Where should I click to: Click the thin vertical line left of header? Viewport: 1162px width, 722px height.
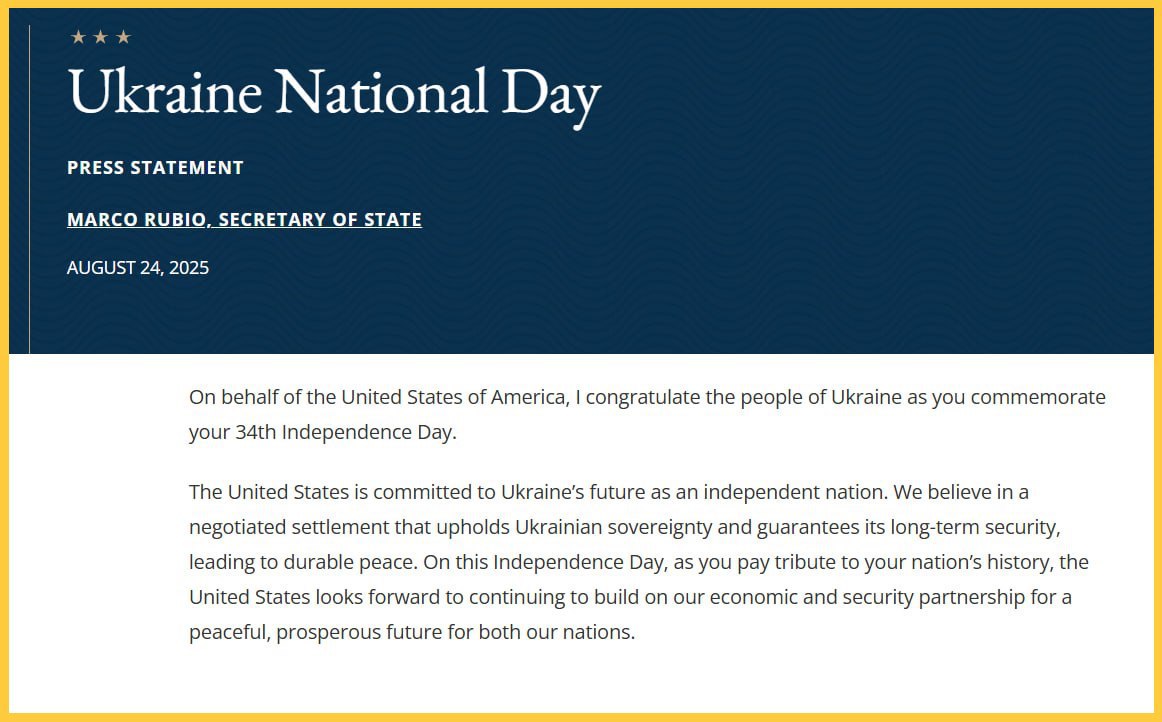tap(30, 190)
